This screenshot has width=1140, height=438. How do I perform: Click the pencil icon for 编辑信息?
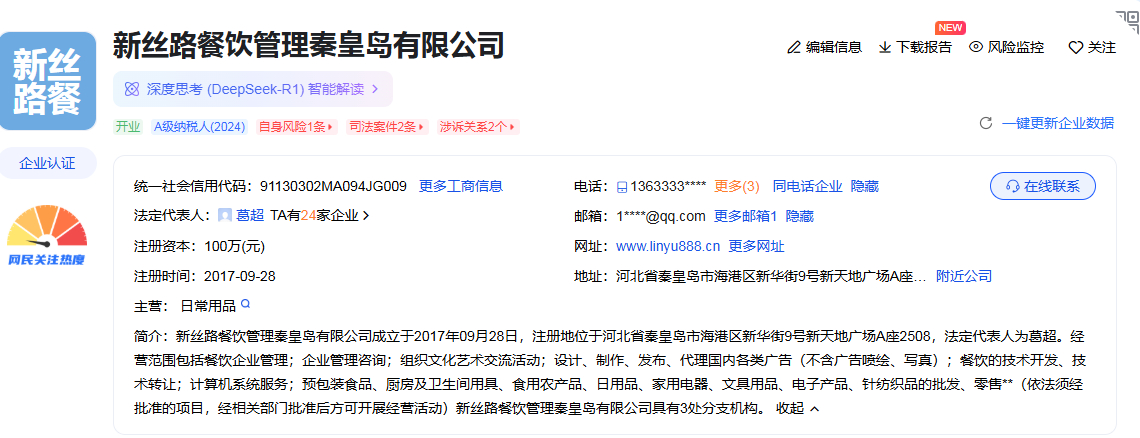tap(794, 47)
